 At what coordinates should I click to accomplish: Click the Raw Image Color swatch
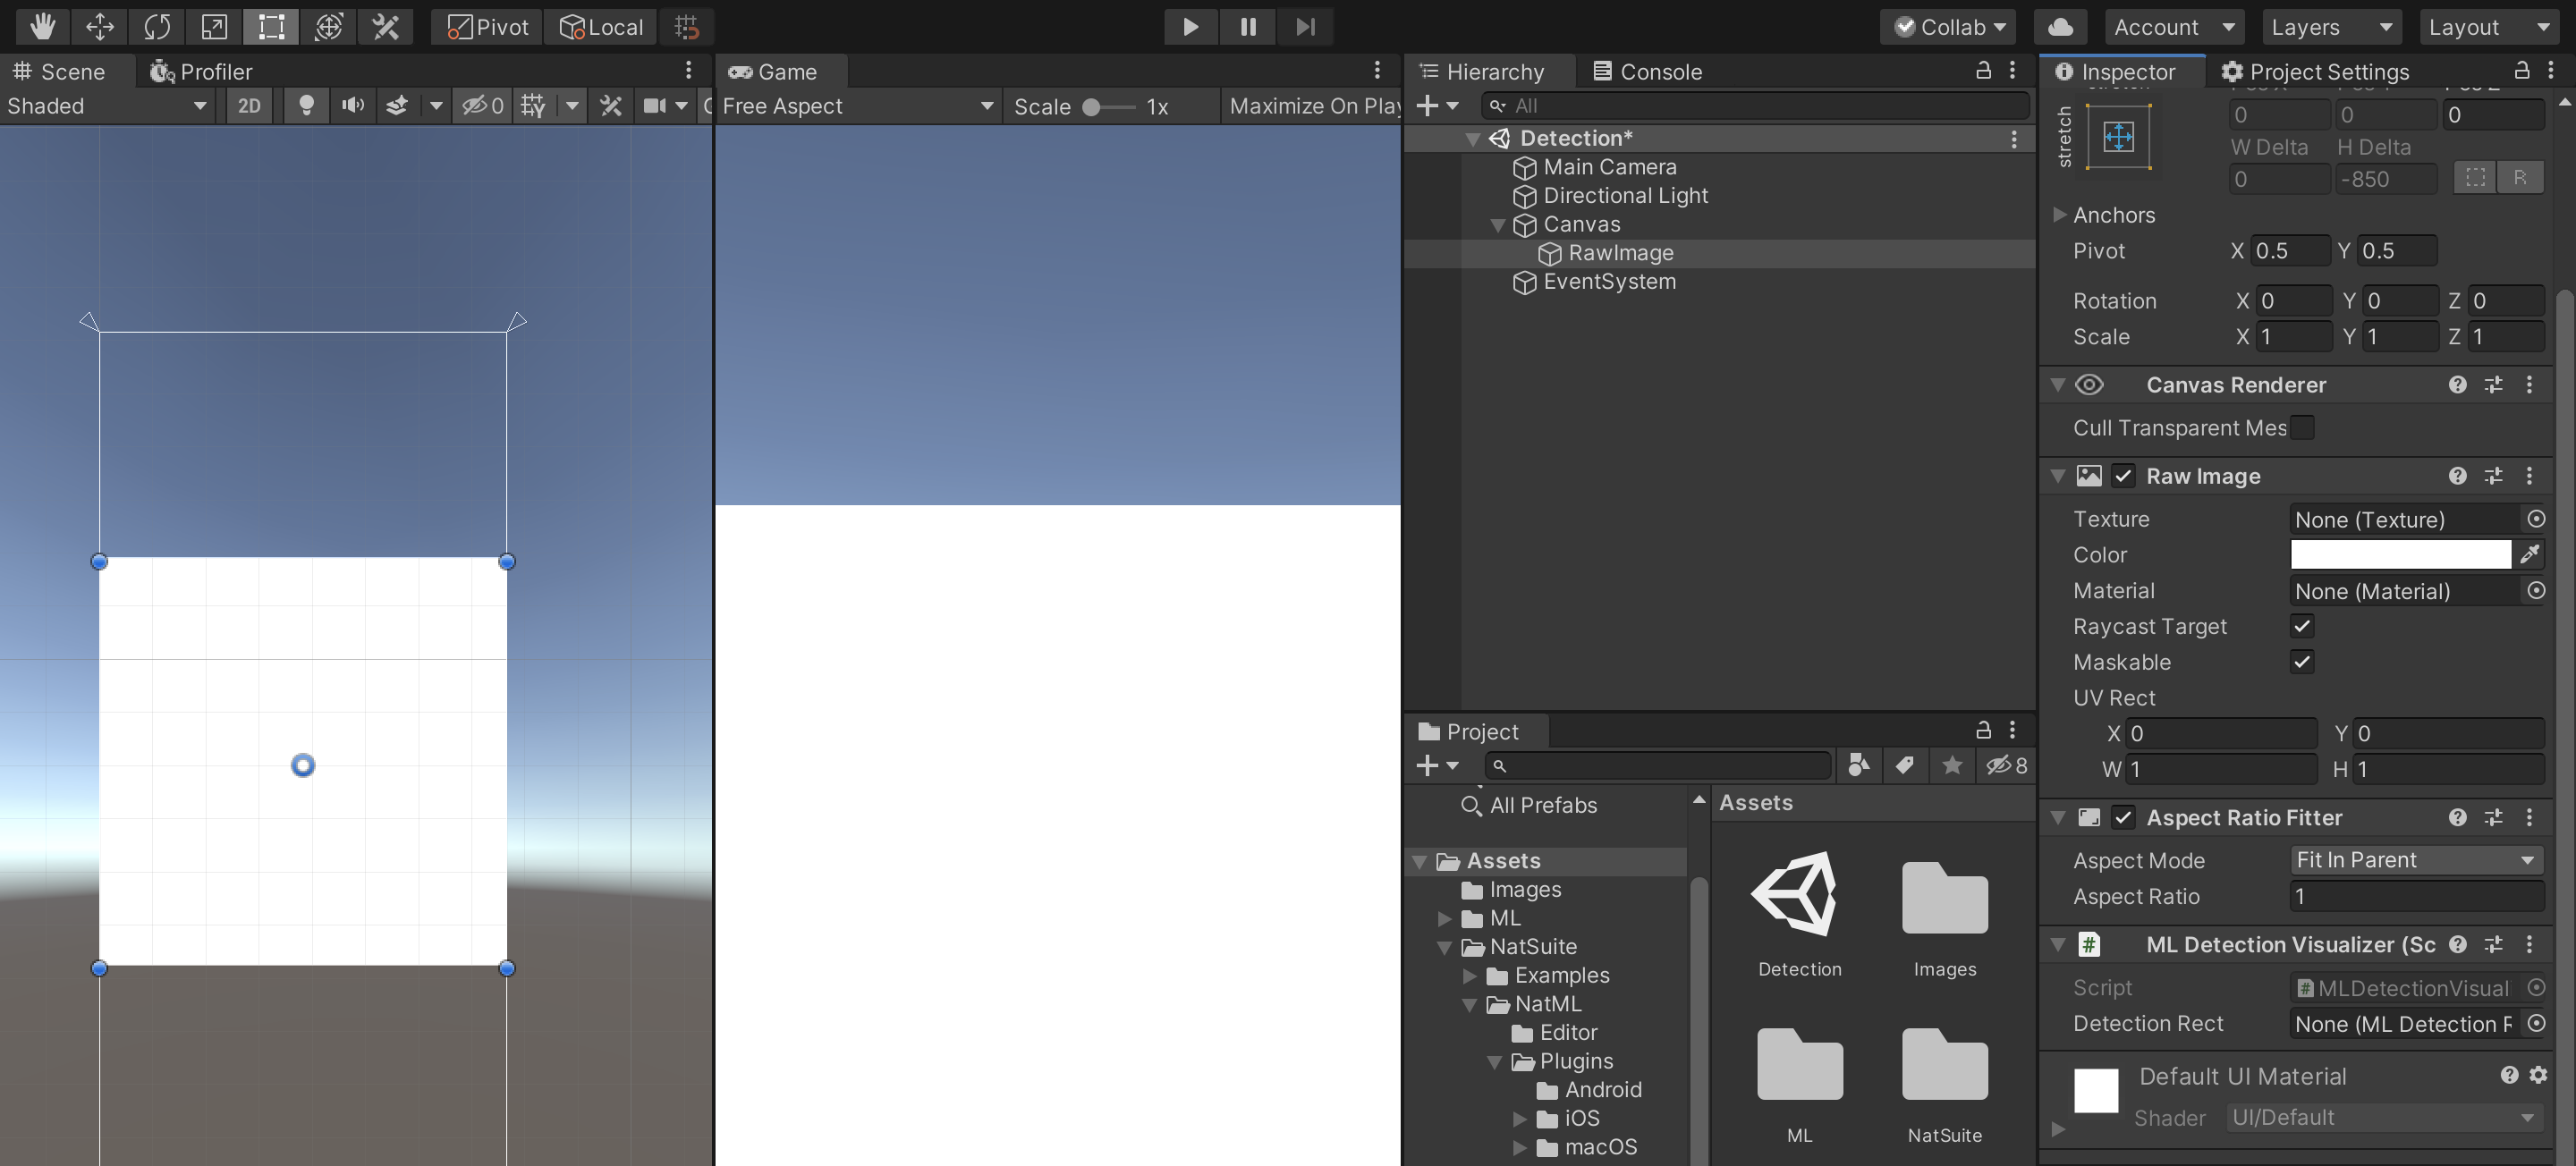[x=2400, y=554]
